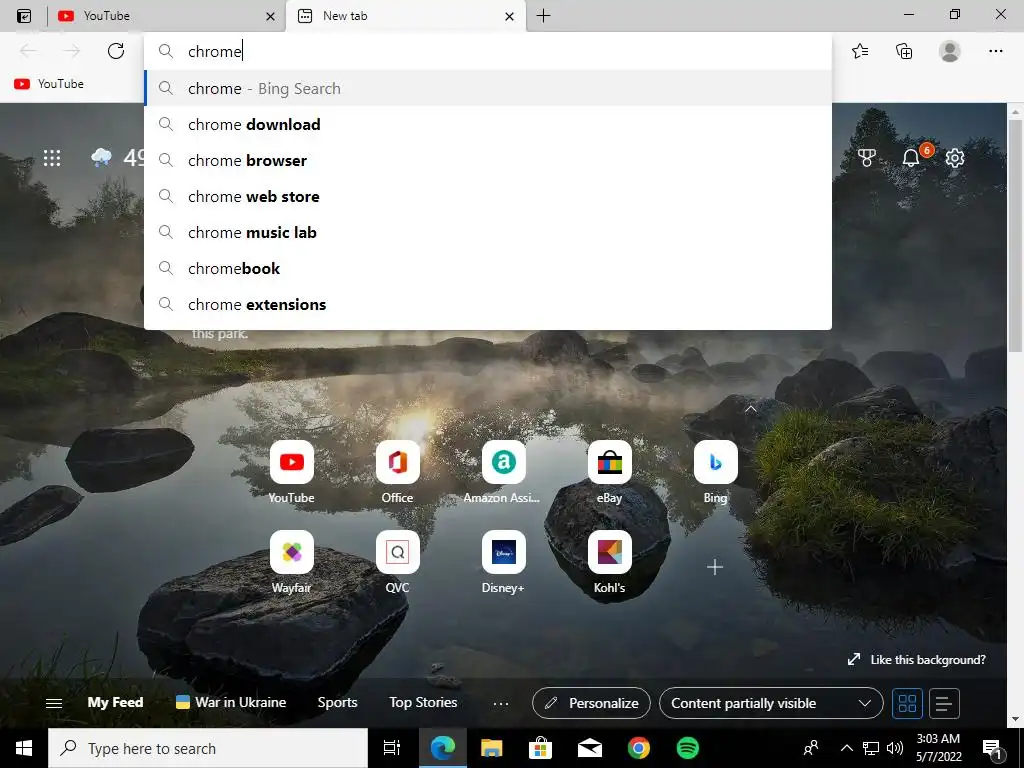Open Microsoft Rewards trophy icon
The height and width of the screenshot is (768, 1024).
coord(867,157)
